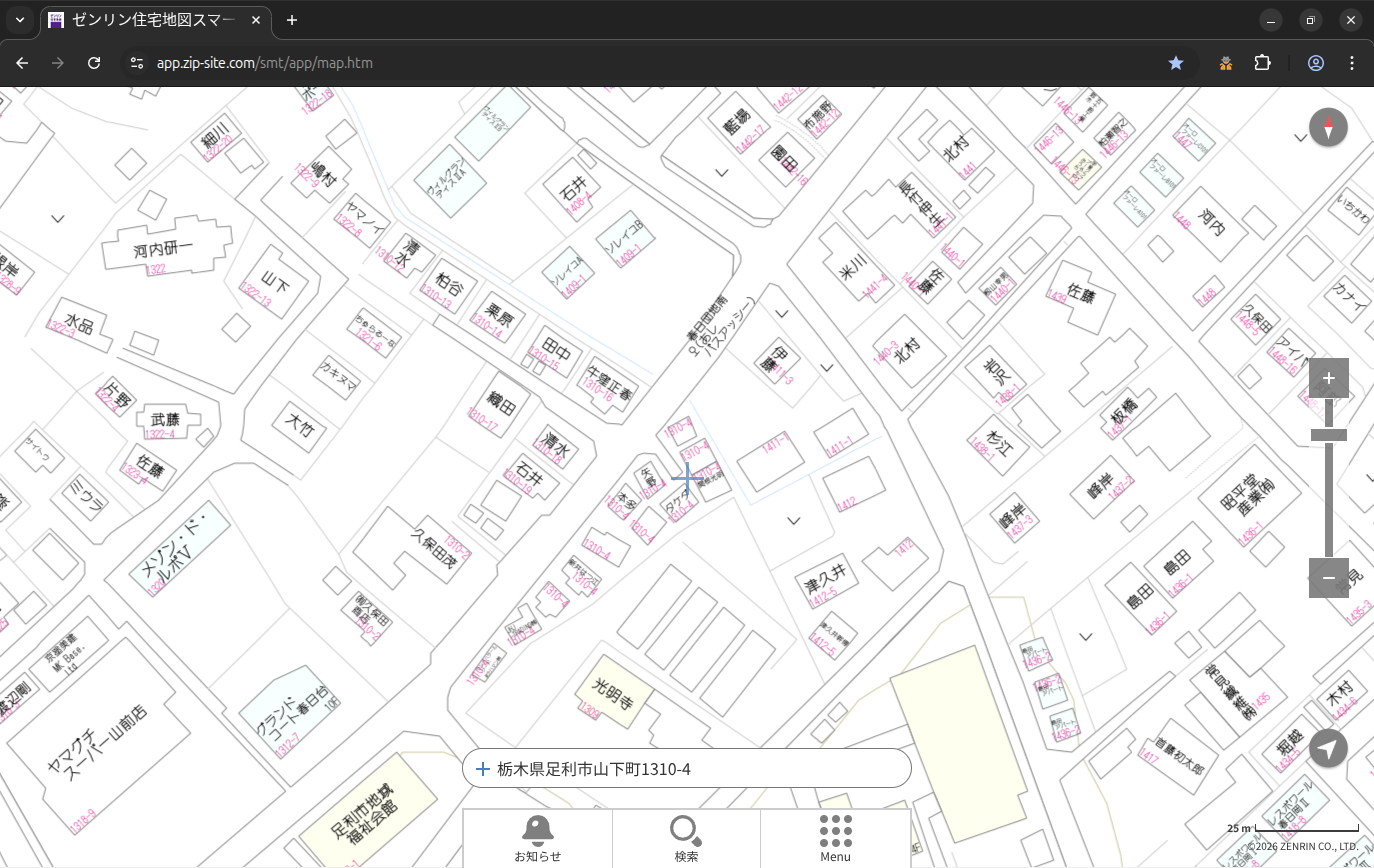Open notifications via お知らせ bell
This screenshot has width=1374, height=868.
click(537, 838)
